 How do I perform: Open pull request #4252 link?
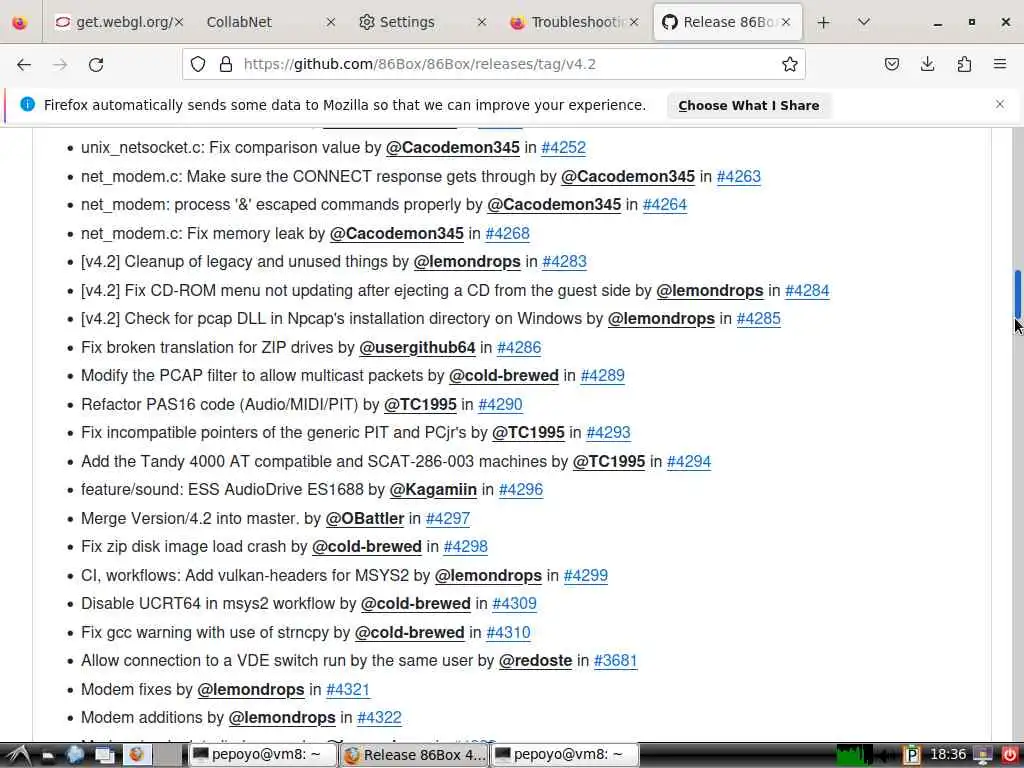564,148
